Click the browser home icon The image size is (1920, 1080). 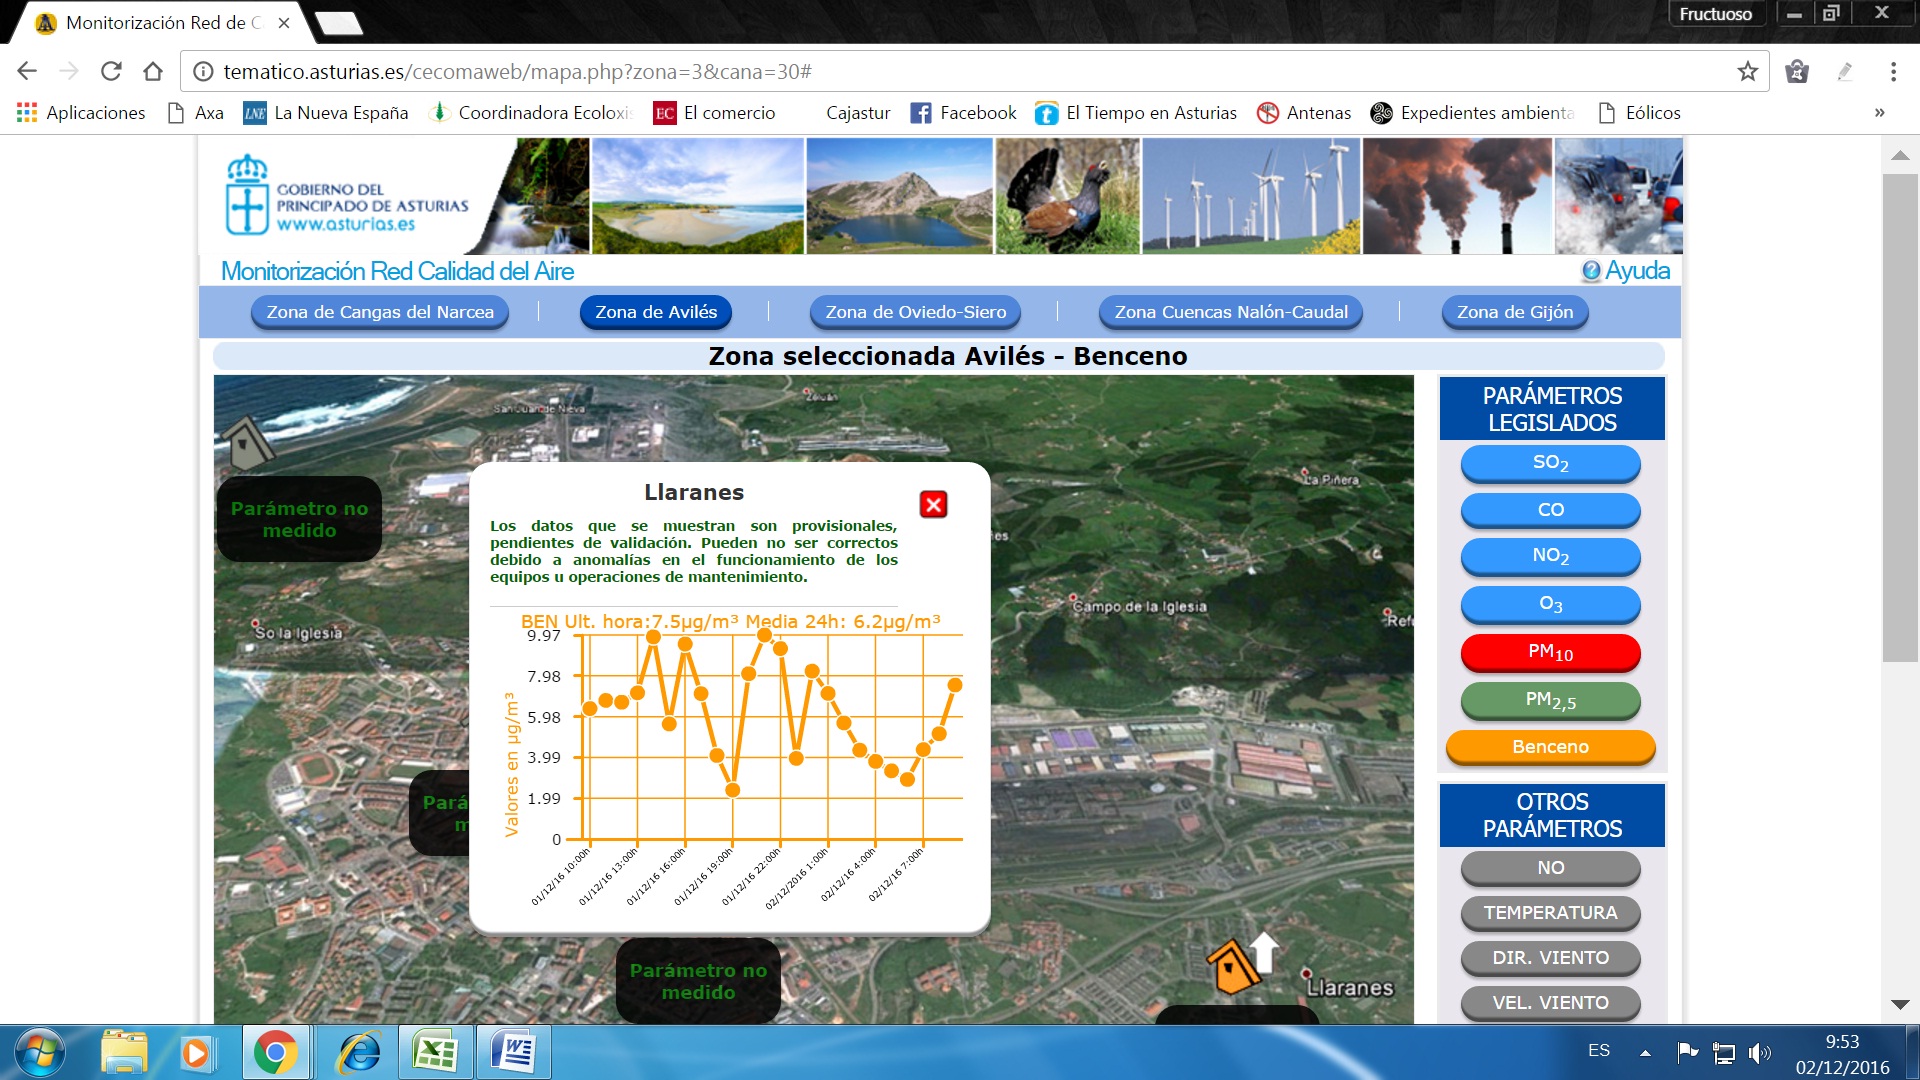[153, 72]
